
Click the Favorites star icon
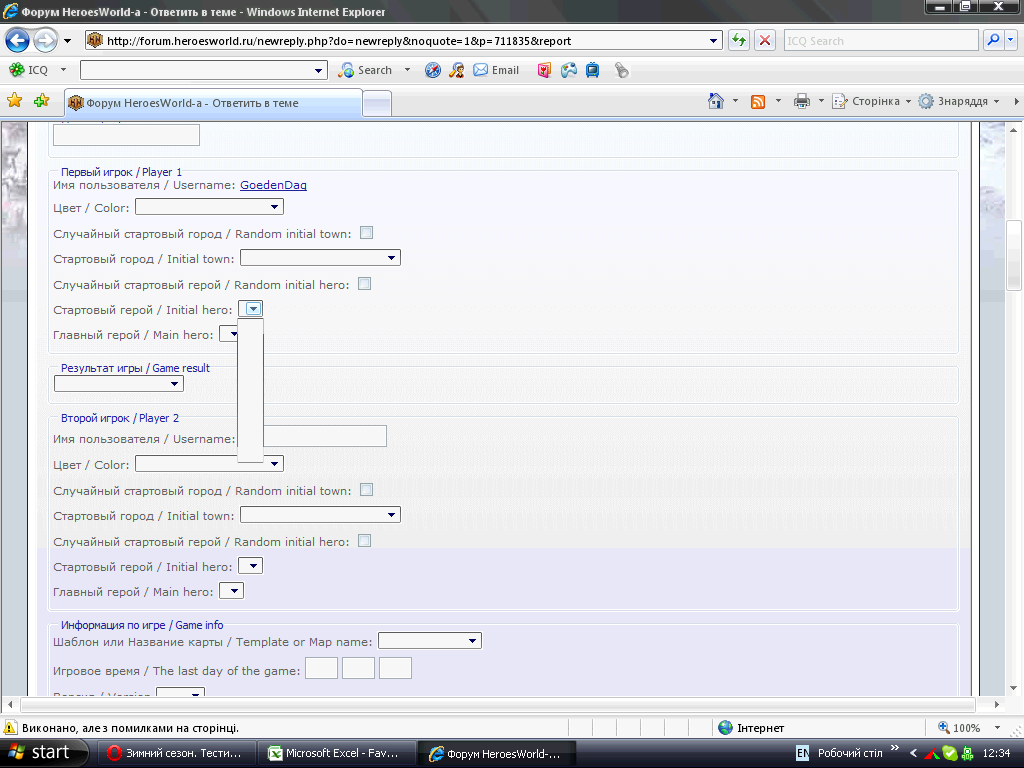click(14, 101)
